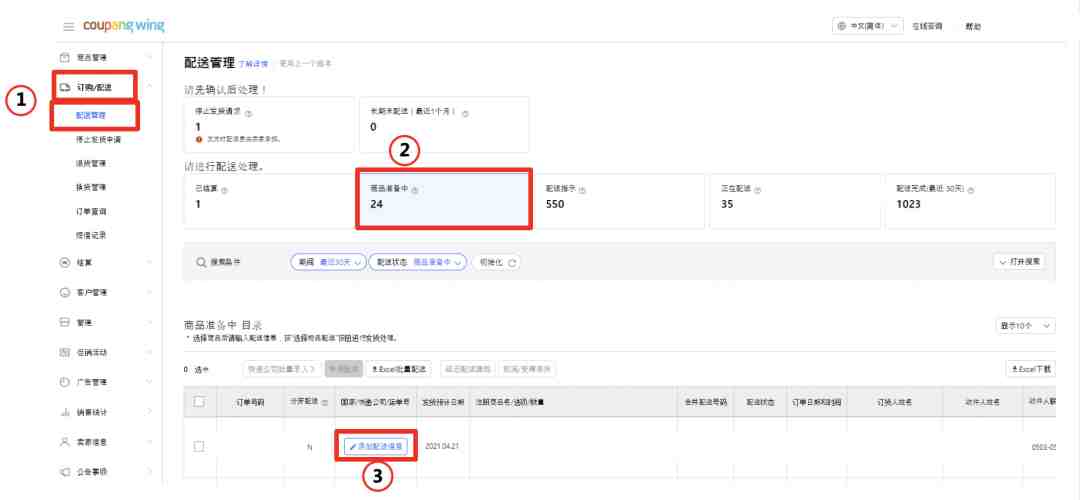Image resolution: width=1080 pixels, height=500 pixels.
Task: Click the box icon of first sidebar menu
Action: click(65, 57)
